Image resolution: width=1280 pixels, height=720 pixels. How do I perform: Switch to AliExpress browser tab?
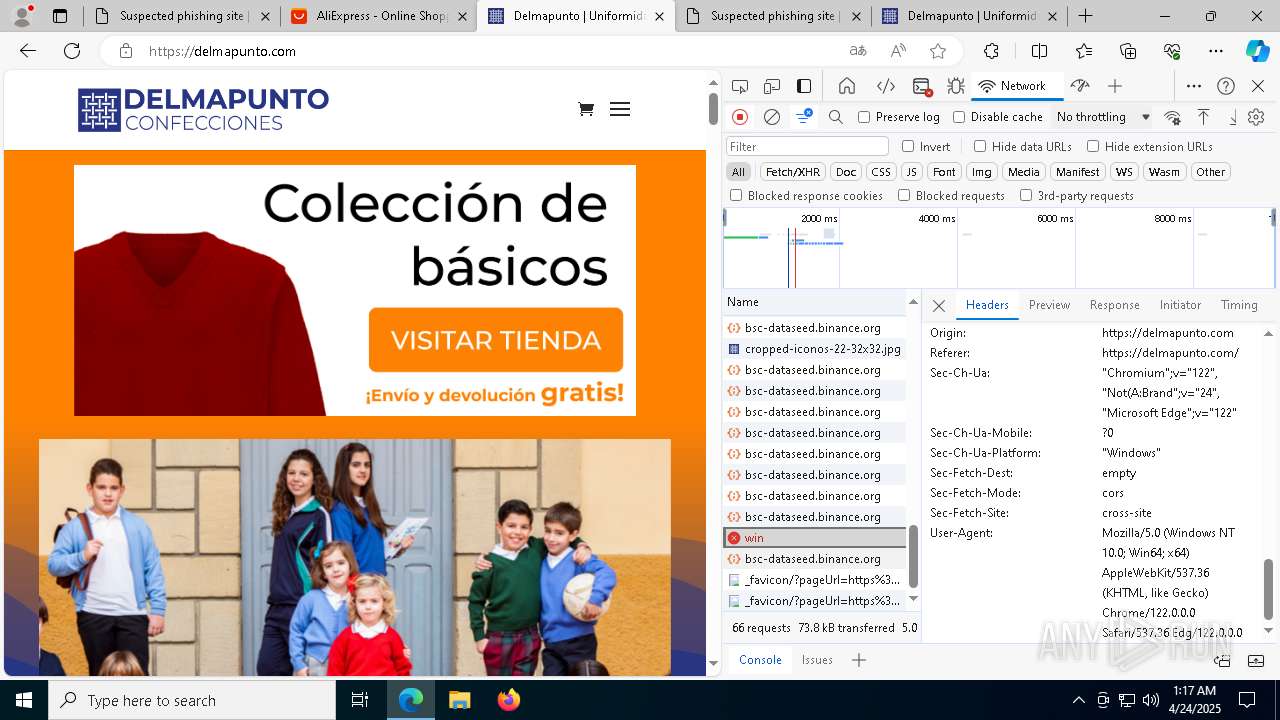click(x=378, y=16)
